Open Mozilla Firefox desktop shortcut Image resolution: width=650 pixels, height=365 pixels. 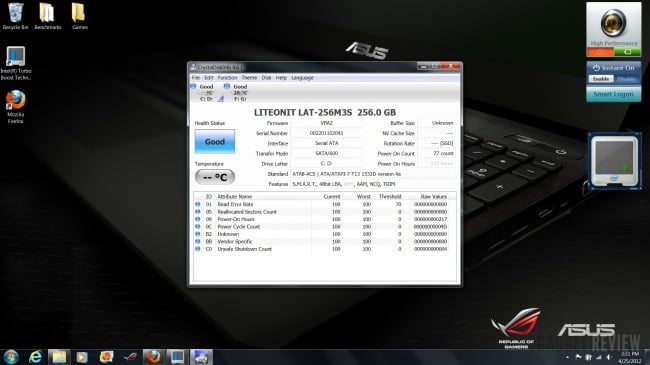[x=15, y=107]
